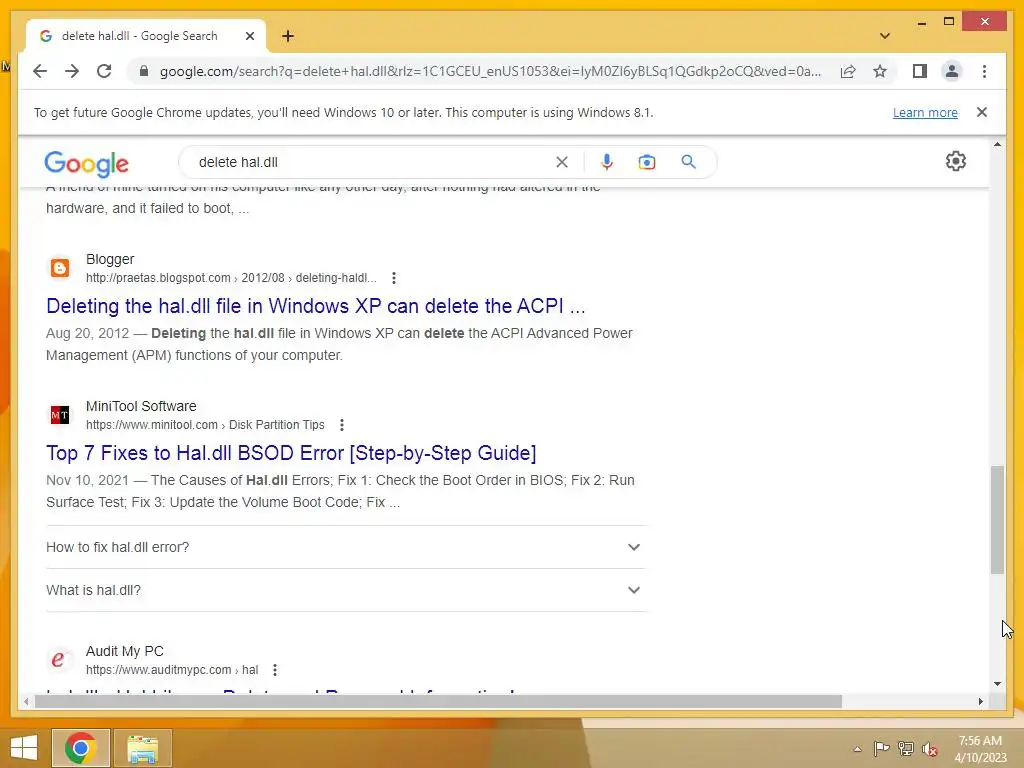
Task: Clear the search box text
Action: pos(562,162)
